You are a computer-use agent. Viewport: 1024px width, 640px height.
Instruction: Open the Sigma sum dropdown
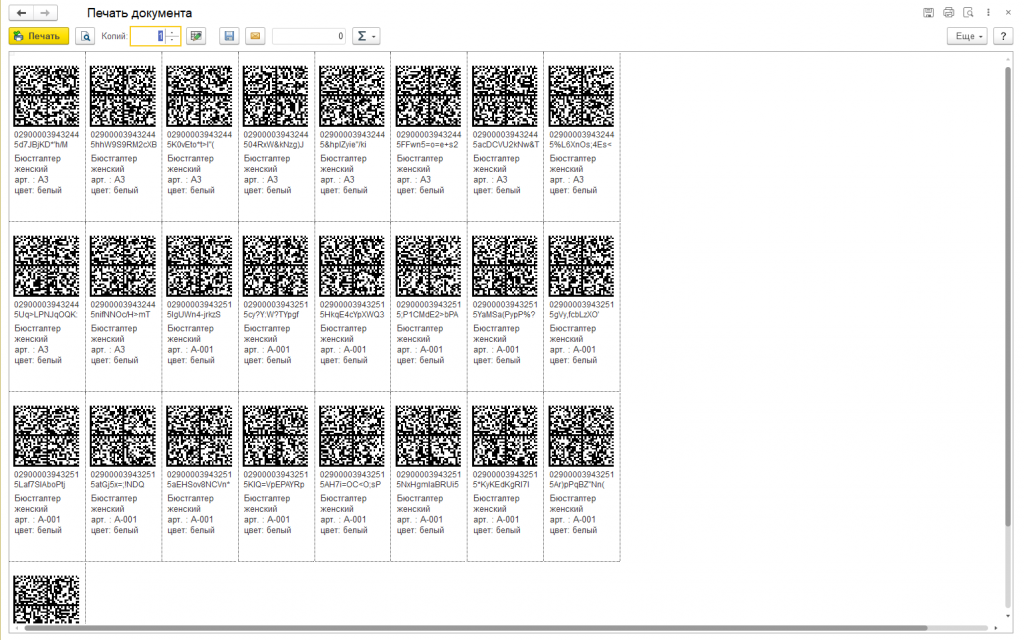click(366, 36)
